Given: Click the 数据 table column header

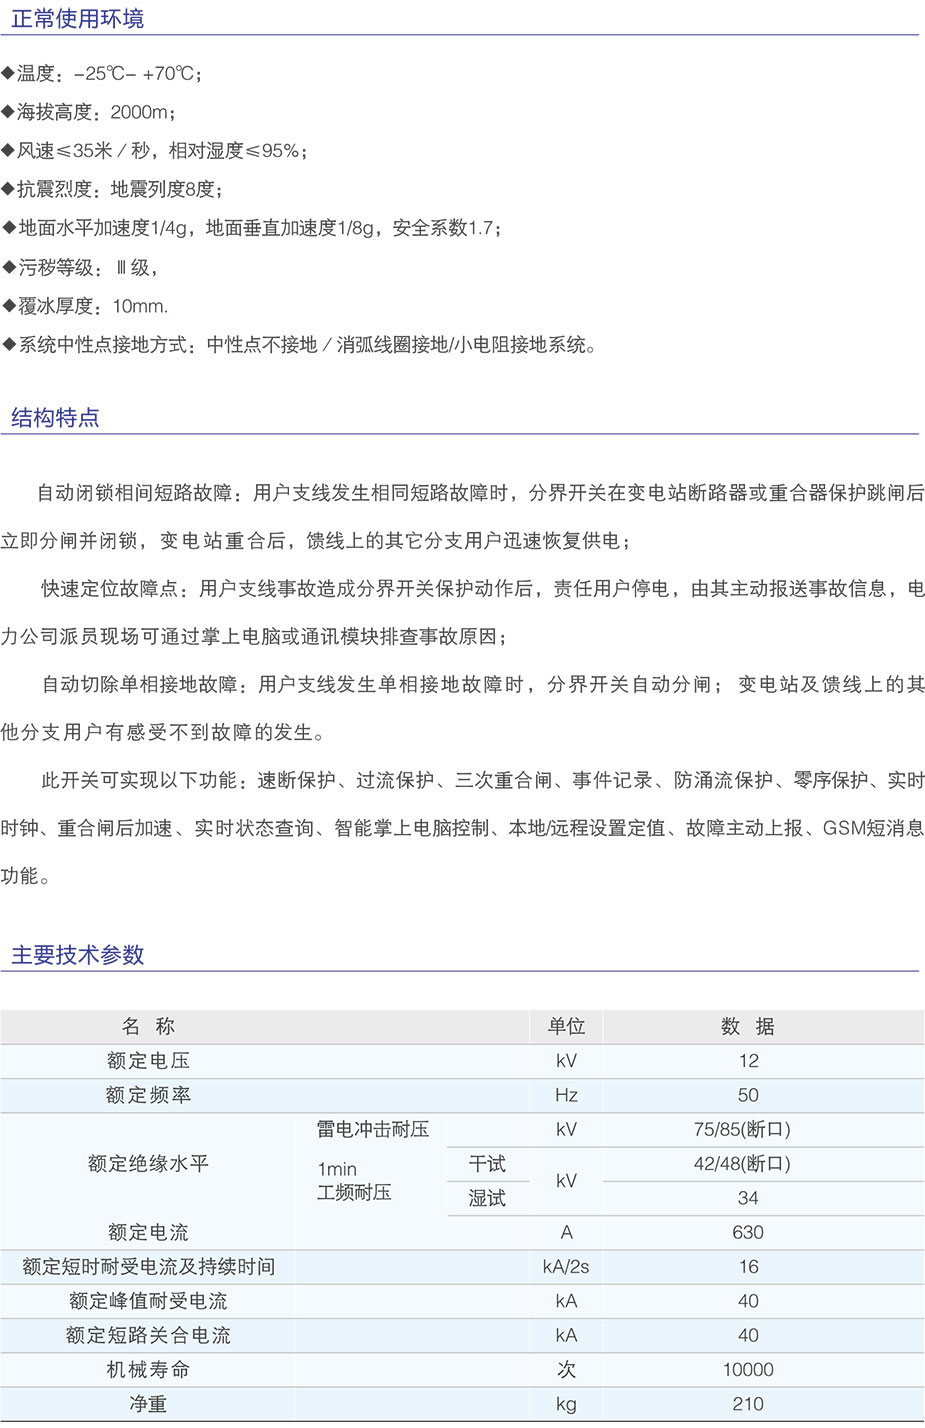Looking at the screenshot, I should [747, 1027].
